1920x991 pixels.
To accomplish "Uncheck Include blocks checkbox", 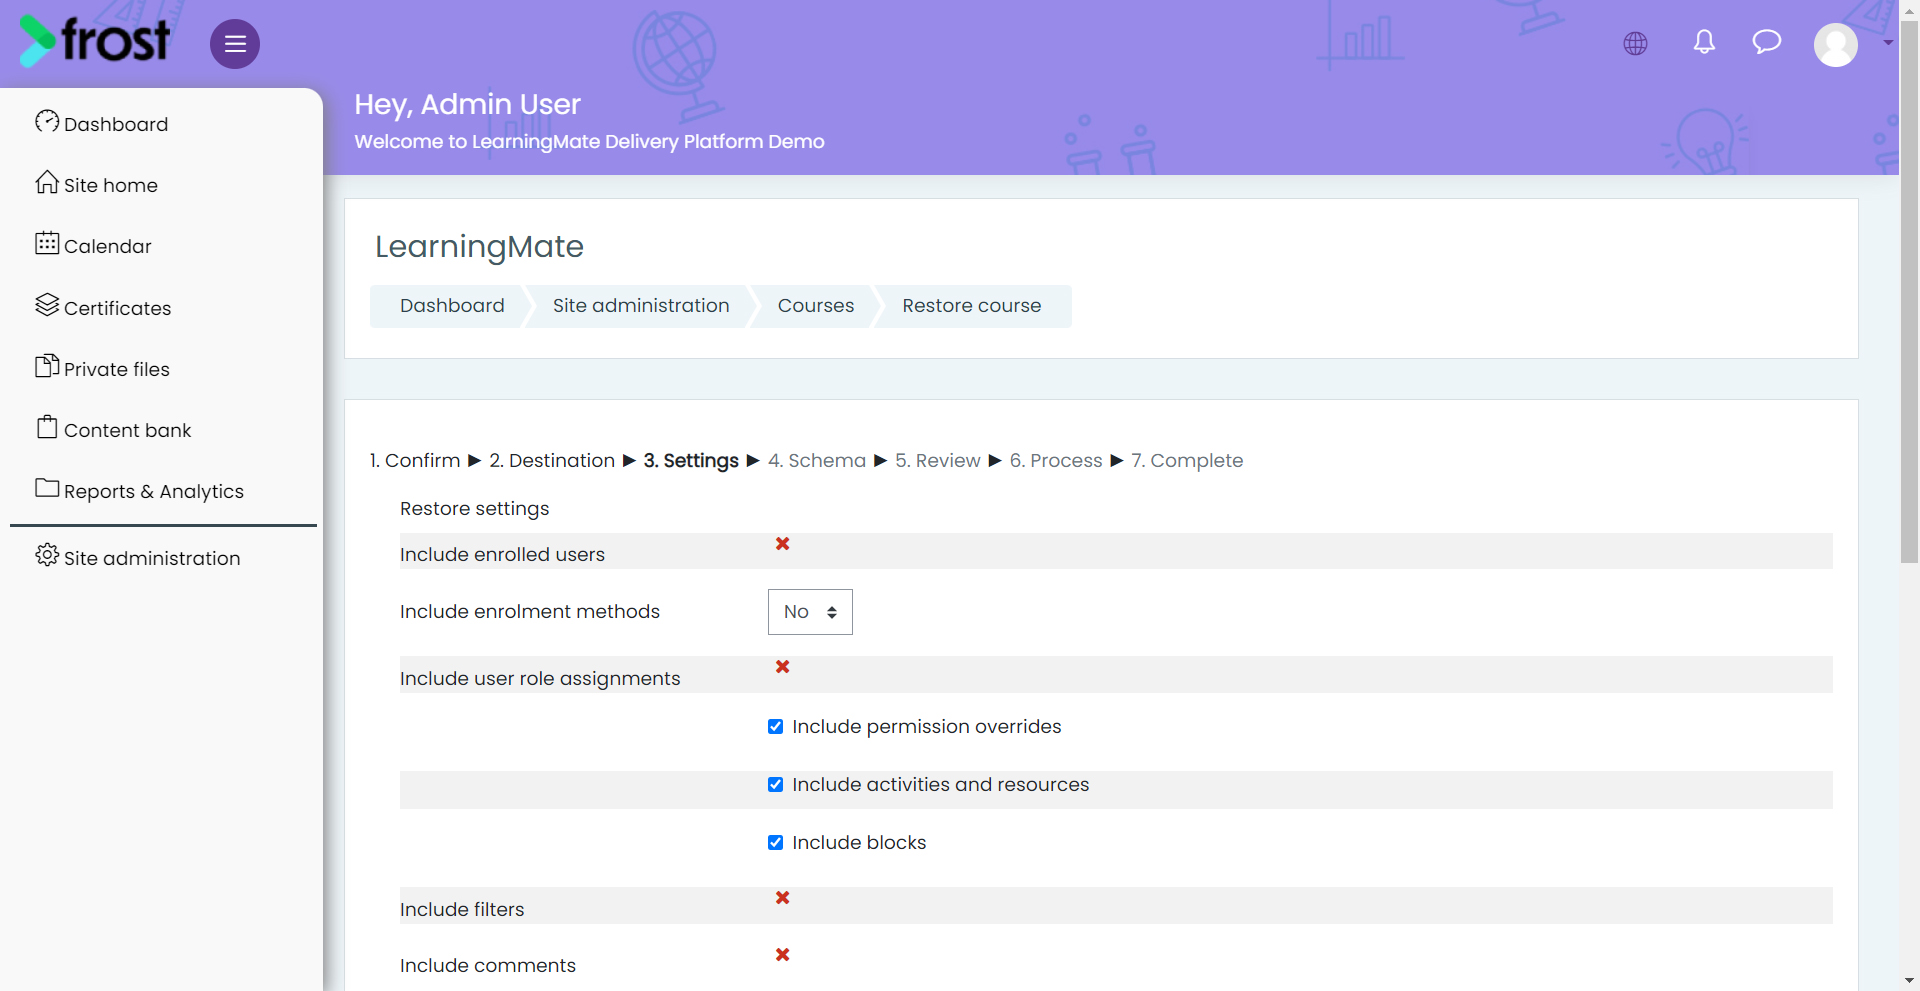I will click(x=775, y=843).
